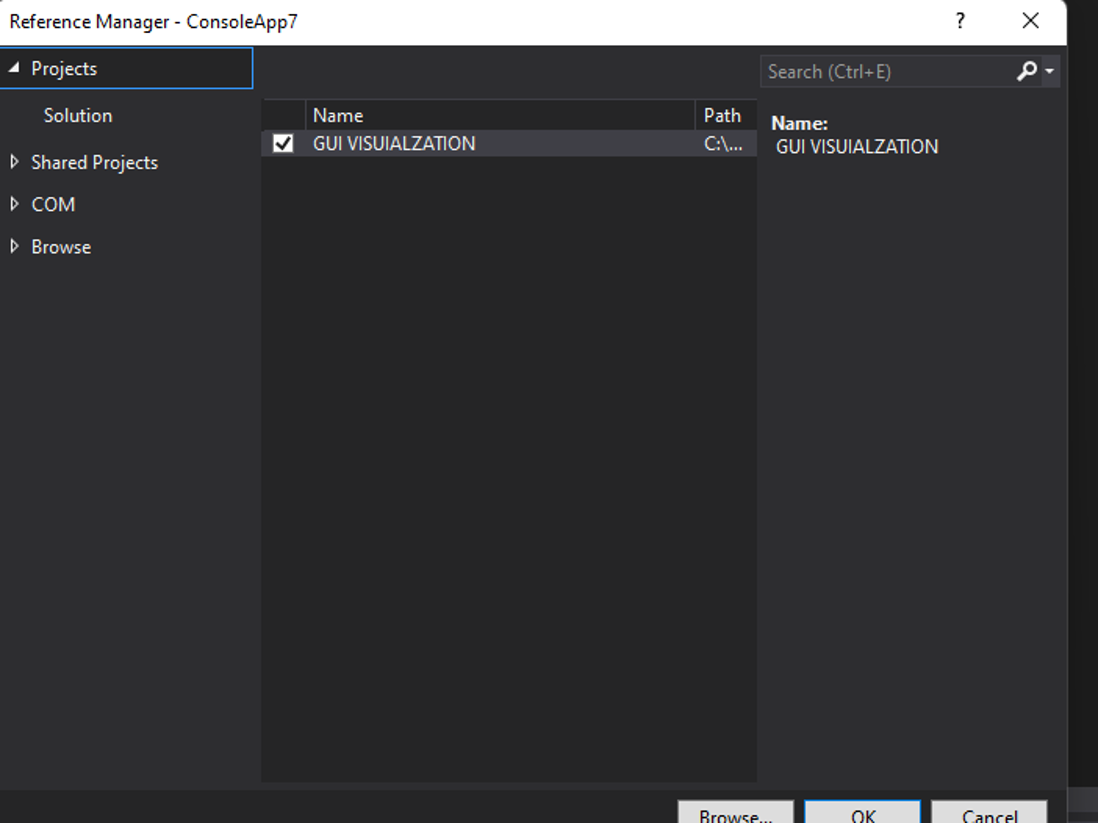1098x823 pixels.
Task: Select the Projects category label
Action: pos(64,69)
